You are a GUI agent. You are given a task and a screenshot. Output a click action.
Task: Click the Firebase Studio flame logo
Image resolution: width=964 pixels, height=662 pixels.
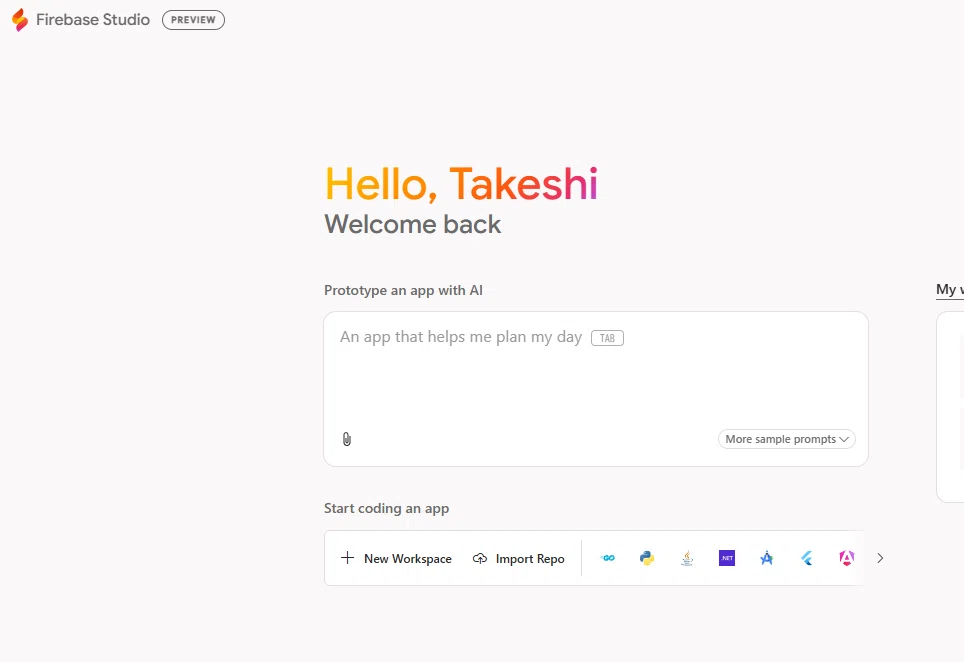coord(20,20)
